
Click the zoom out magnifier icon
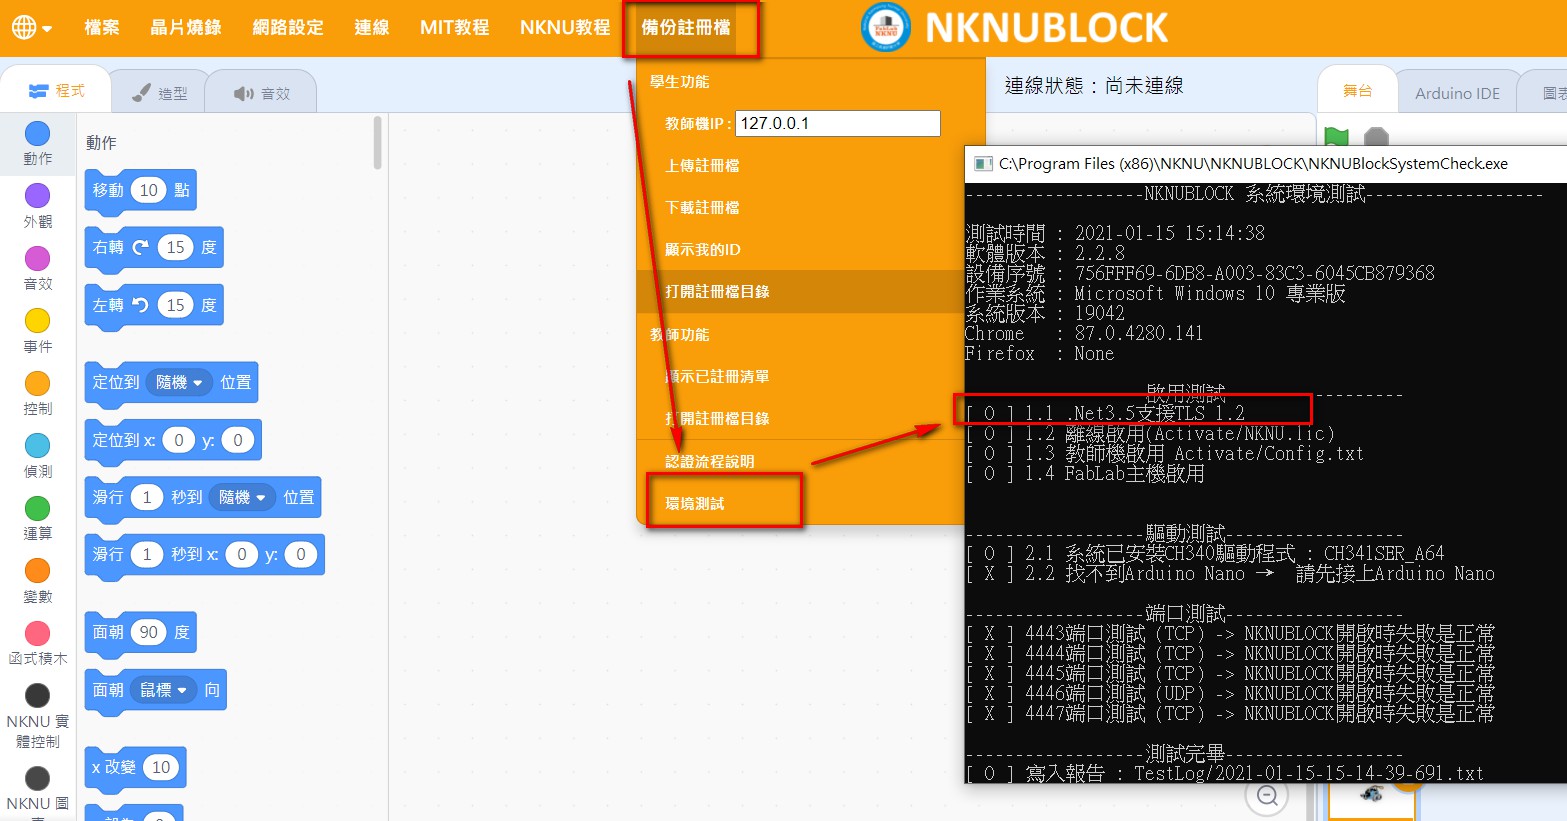coord(1267,796)
